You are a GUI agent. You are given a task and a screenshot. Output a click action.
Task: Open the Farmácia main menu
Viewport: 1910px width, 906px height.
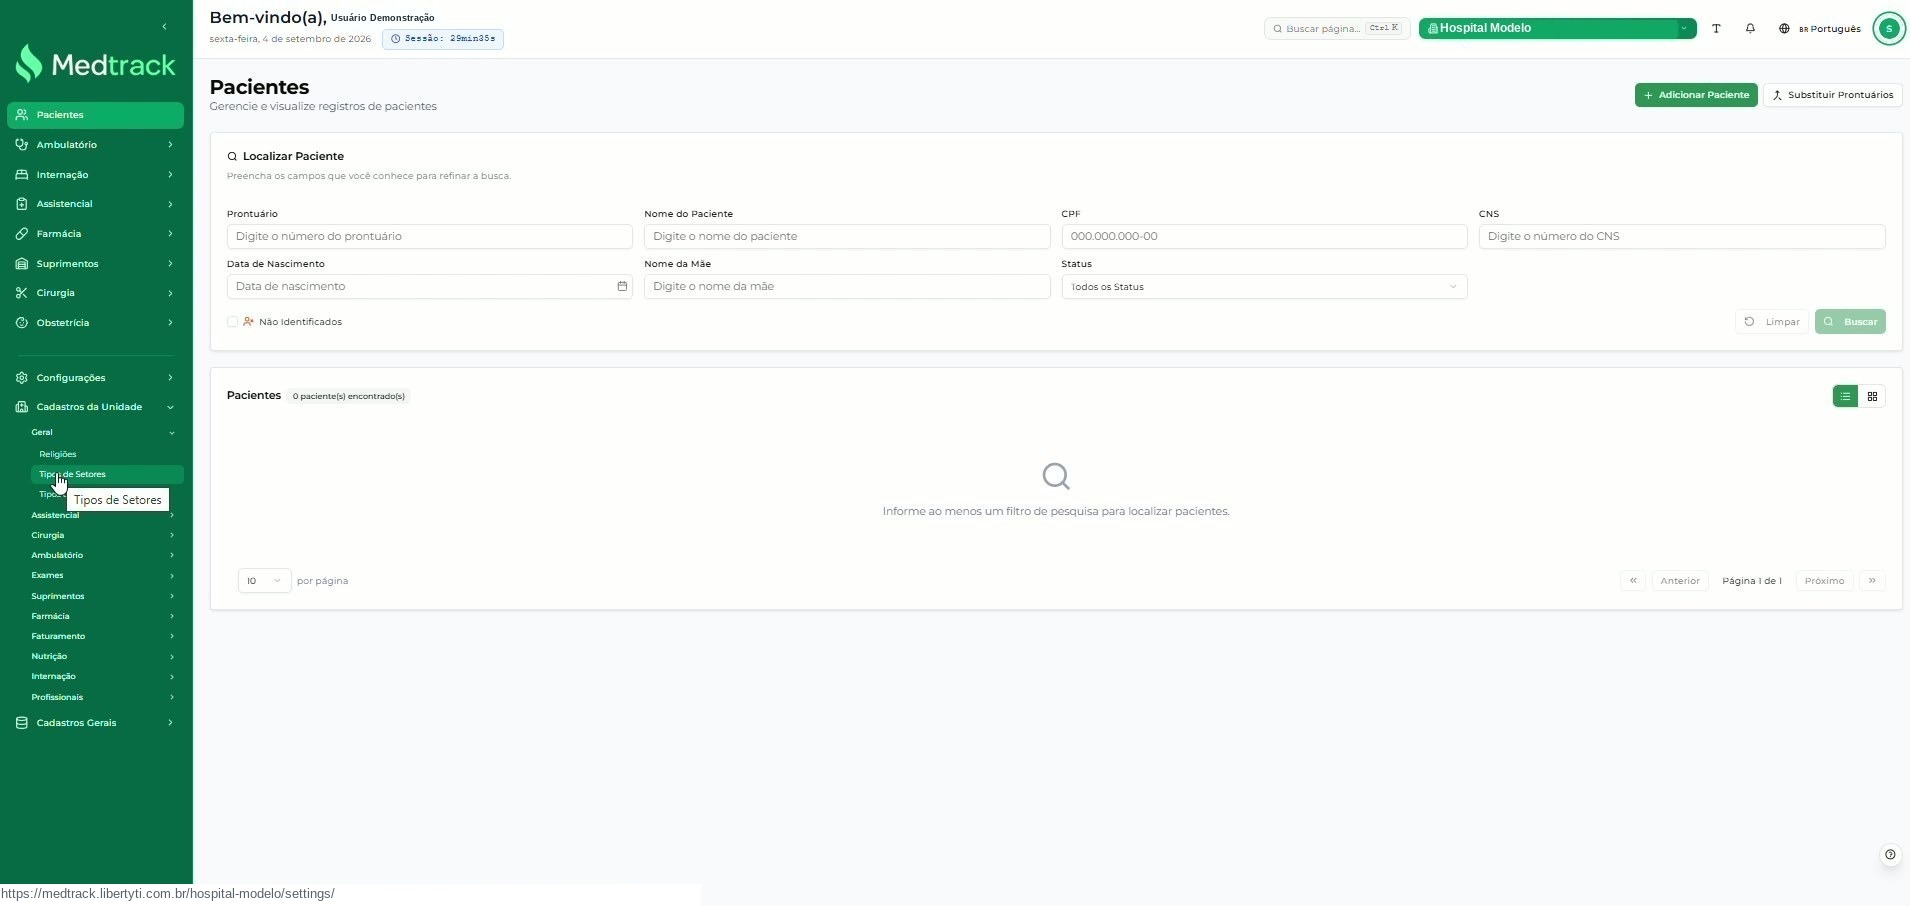[x=96, y=234]
